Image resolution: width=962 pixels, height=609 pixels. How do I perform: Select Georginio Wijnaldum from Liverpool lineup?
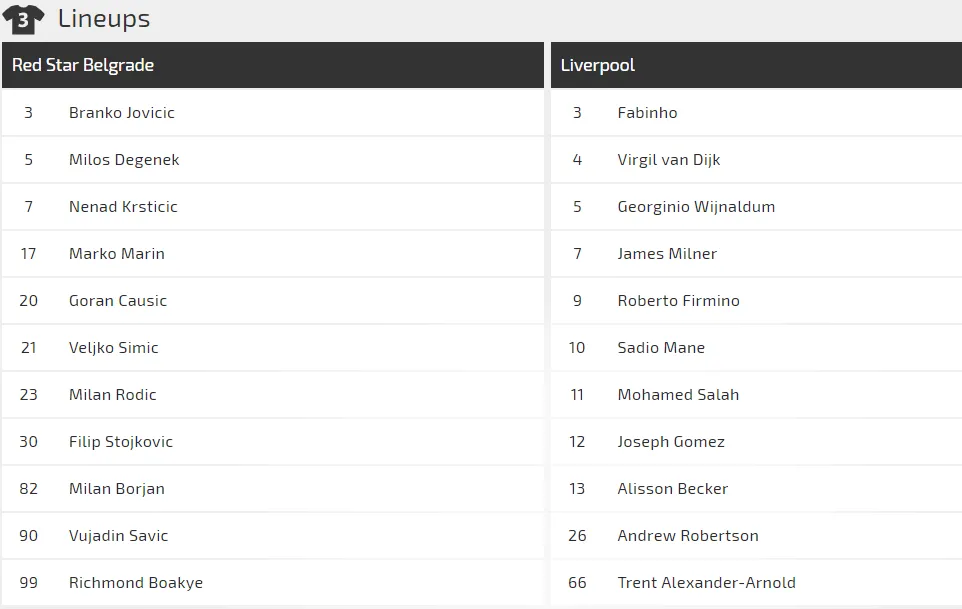696,207
